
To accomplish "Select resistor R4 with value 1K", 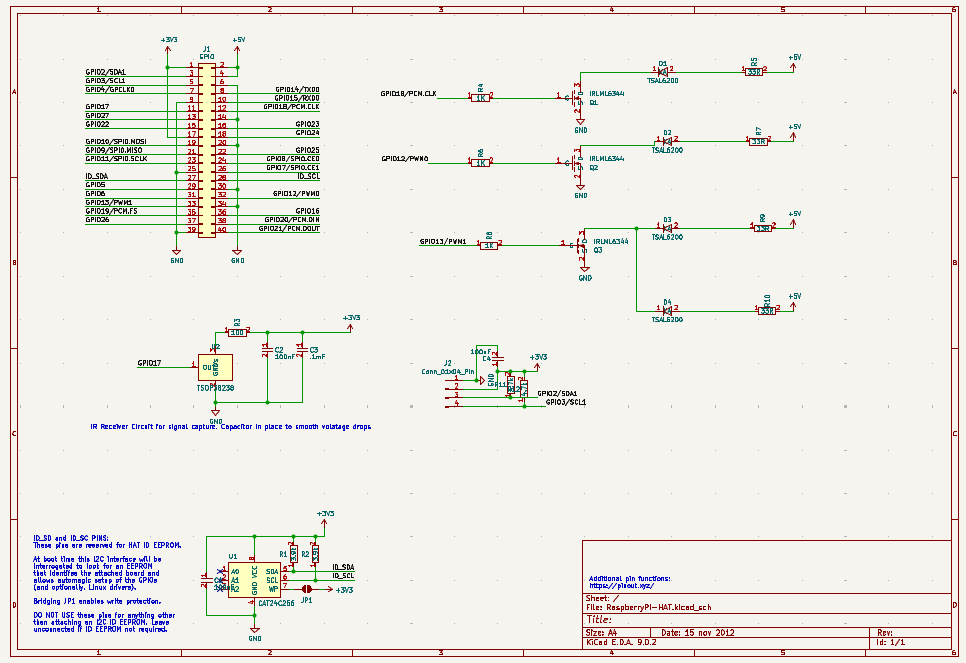I will pos(482,97).
